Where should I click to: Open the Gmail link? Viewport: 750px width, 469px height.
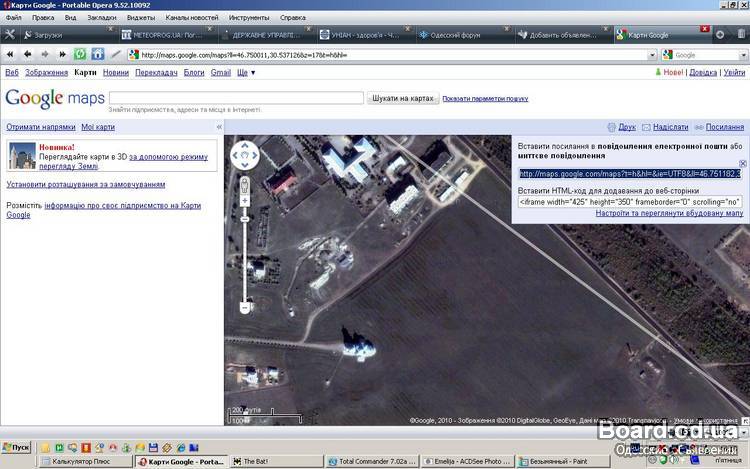tap(221, 73)
